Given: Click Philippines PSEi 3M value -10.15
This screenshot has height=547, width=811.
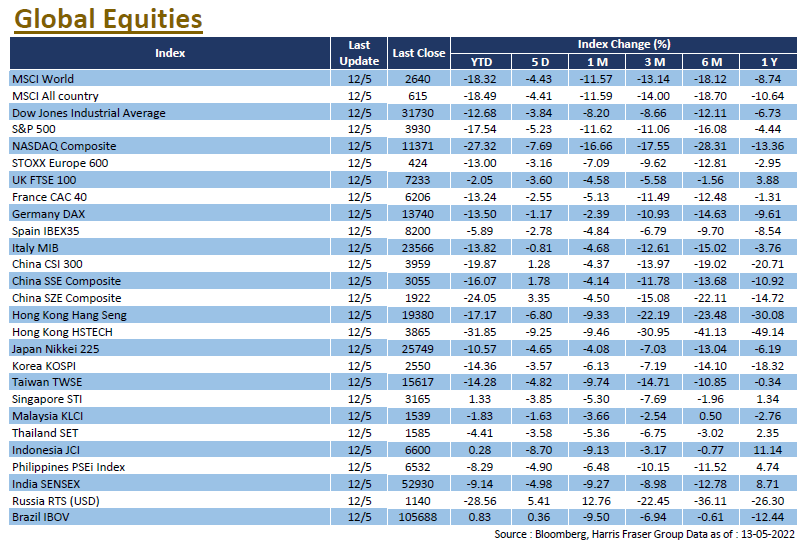Looking at the screenshot, I should click(653, 467).
